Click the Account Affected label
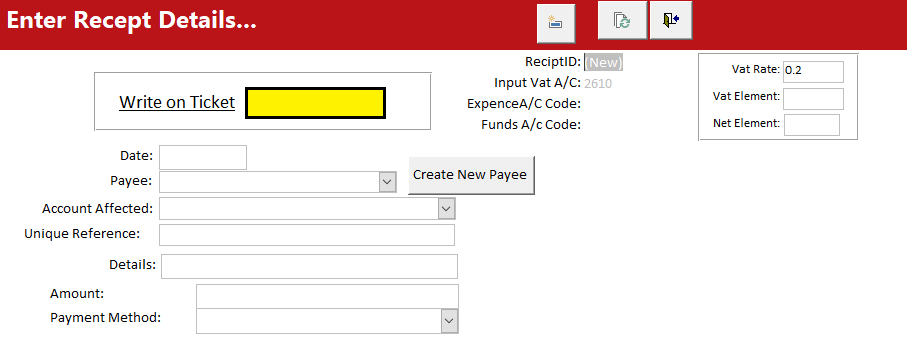The height and width of the screenshot is (361, 907). coord(98,208)
